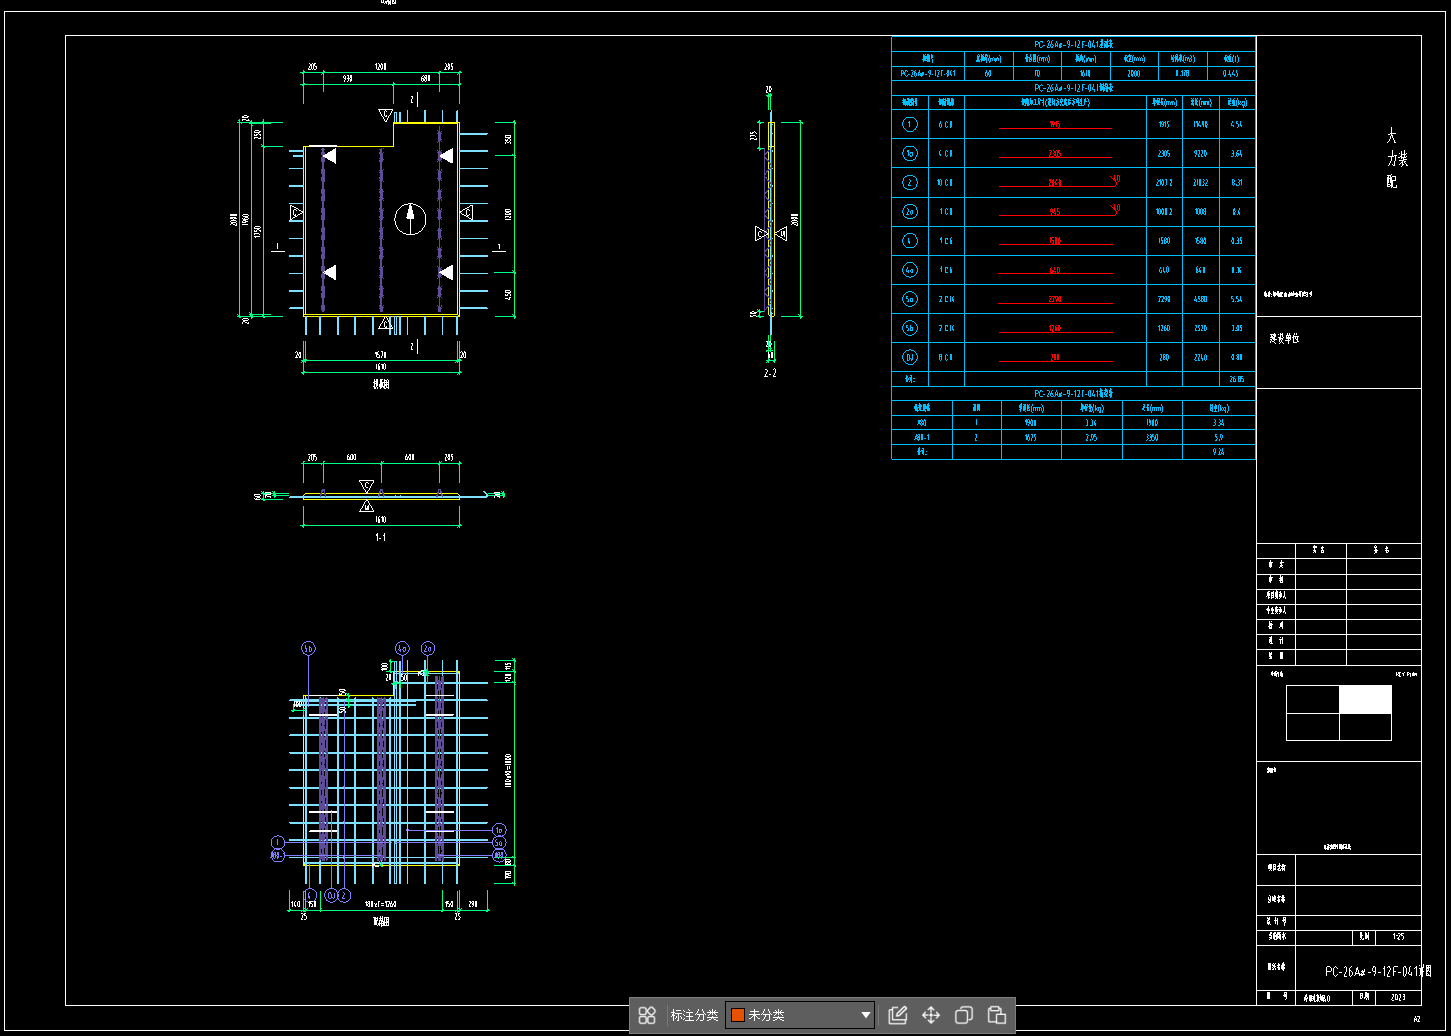Click the copy overlapping-squares icon
This screenshot has height=1036, width=1451.
point(963,1015)
